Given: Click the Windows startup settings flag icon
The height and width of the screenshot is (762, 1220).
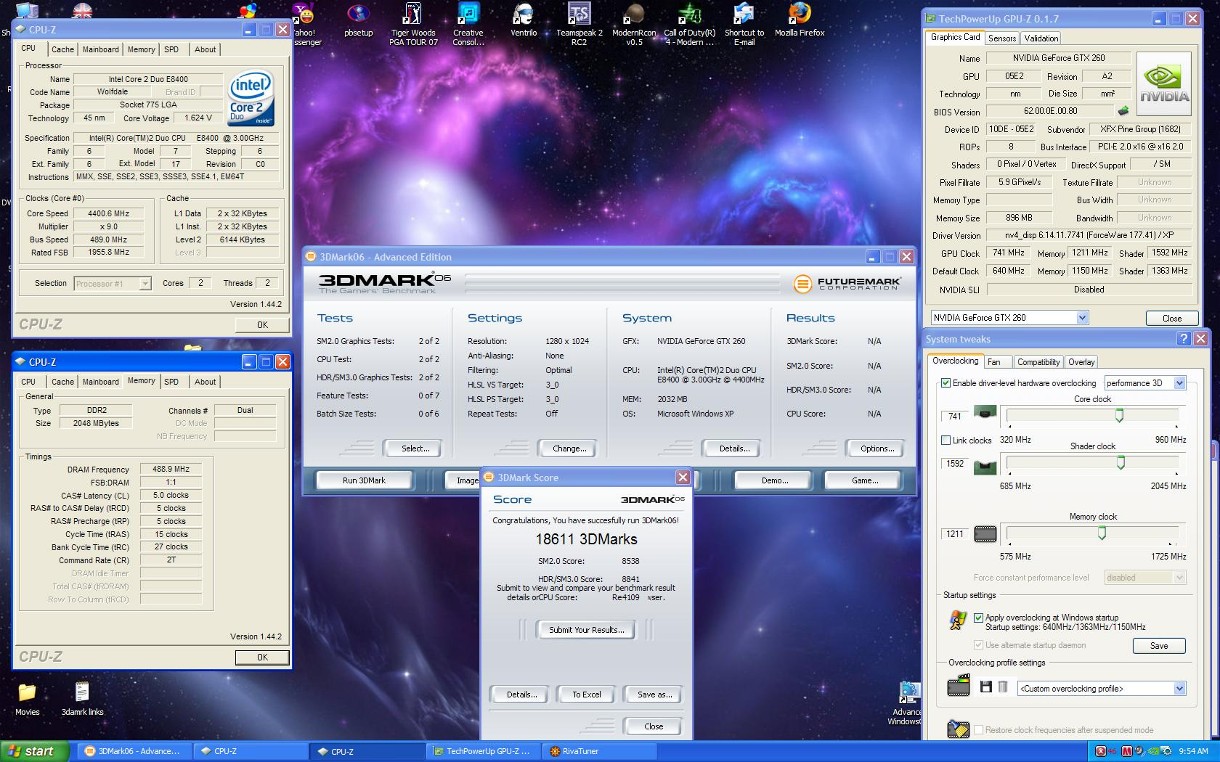Looking at the screenshot, I should click(x=958, y=621).
